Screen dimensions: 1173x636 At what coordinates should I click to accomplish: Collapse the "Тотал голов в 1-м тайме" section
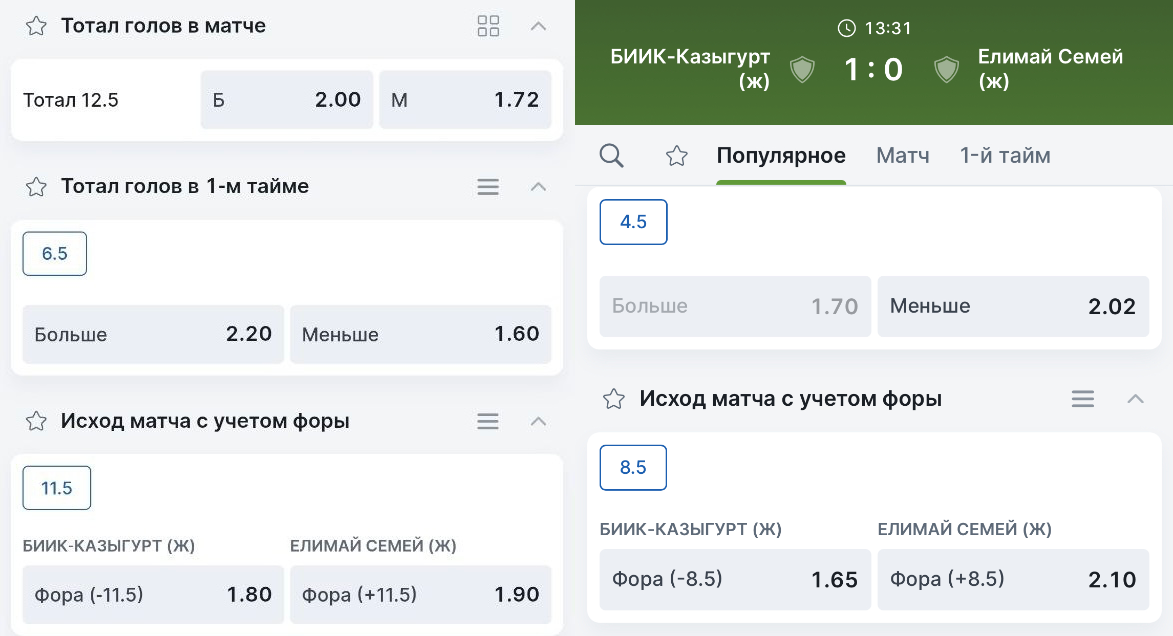538,186
